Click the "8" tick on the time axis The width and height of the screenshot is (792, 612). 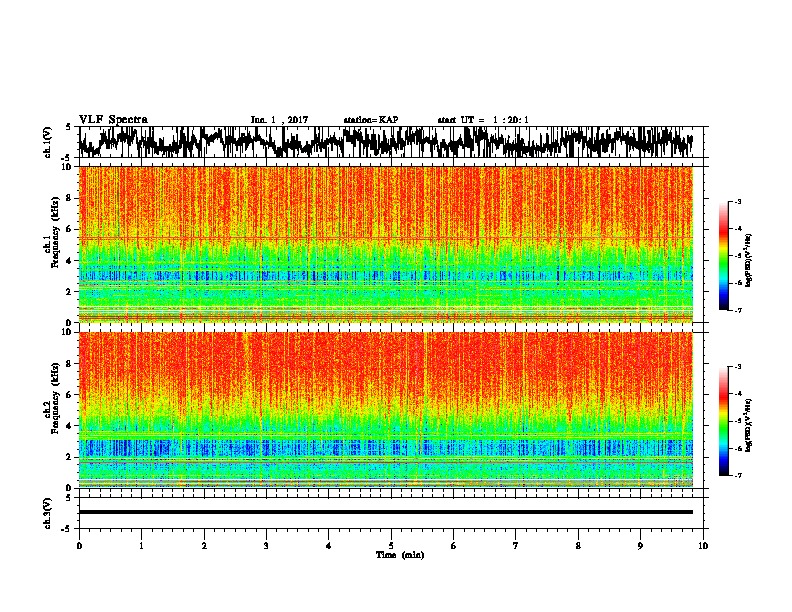[x=578, y=546]
